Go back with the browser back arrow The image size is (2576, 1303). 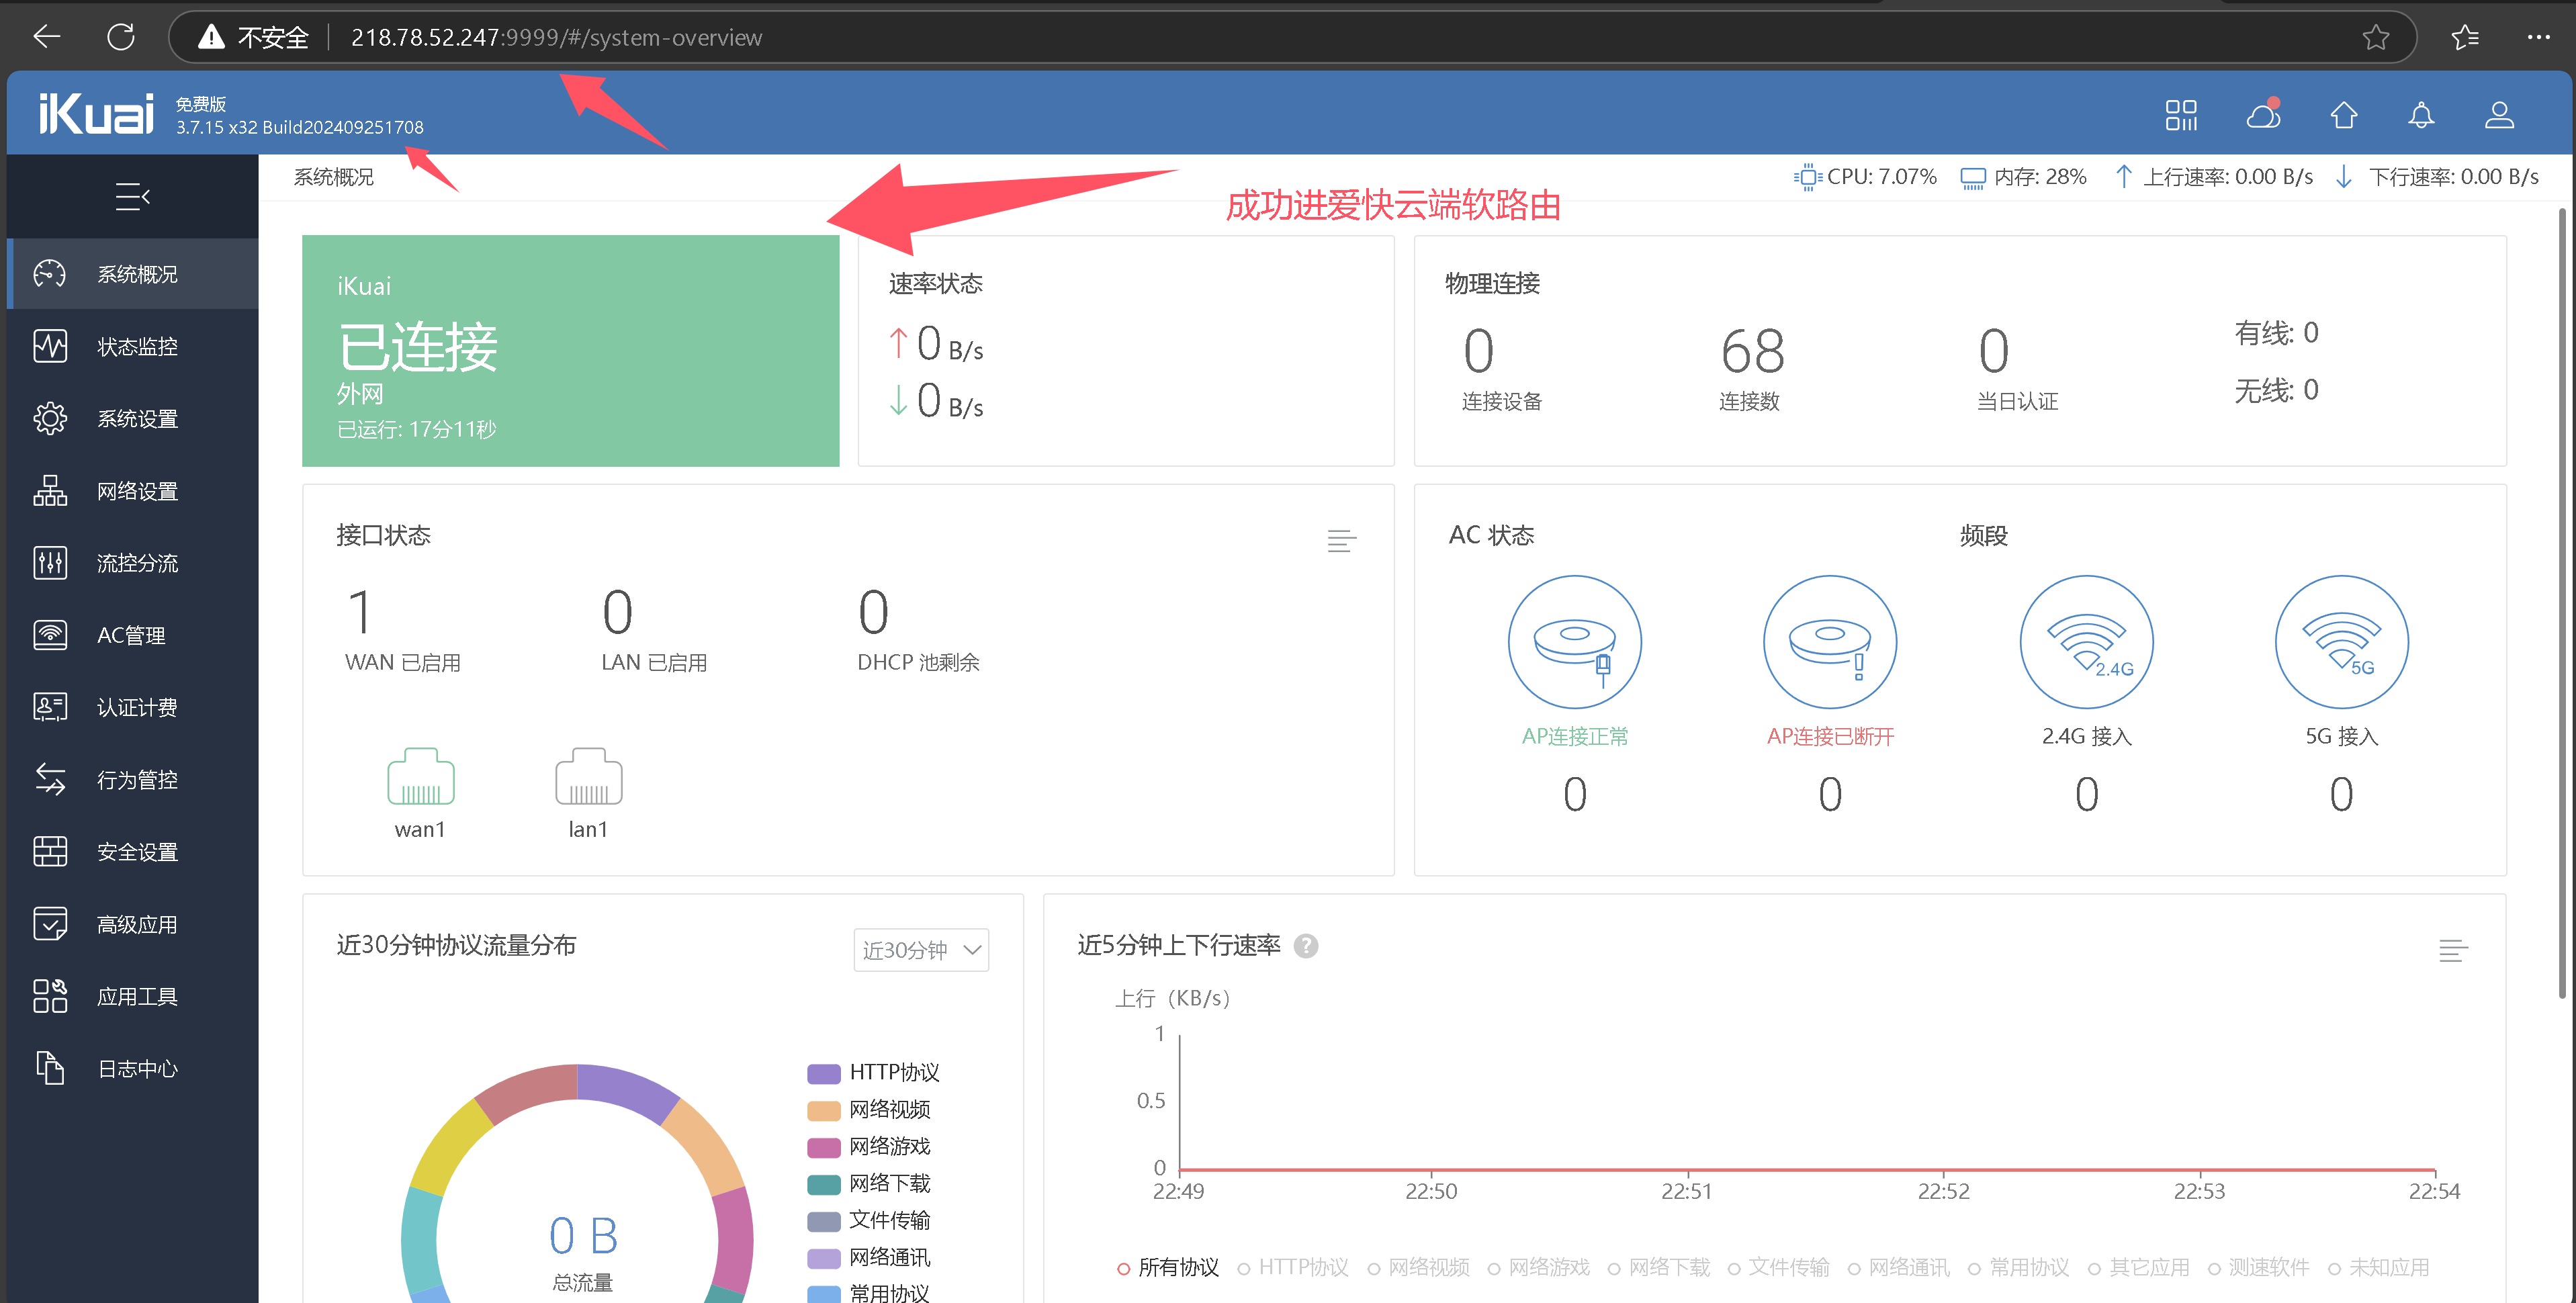46,38
